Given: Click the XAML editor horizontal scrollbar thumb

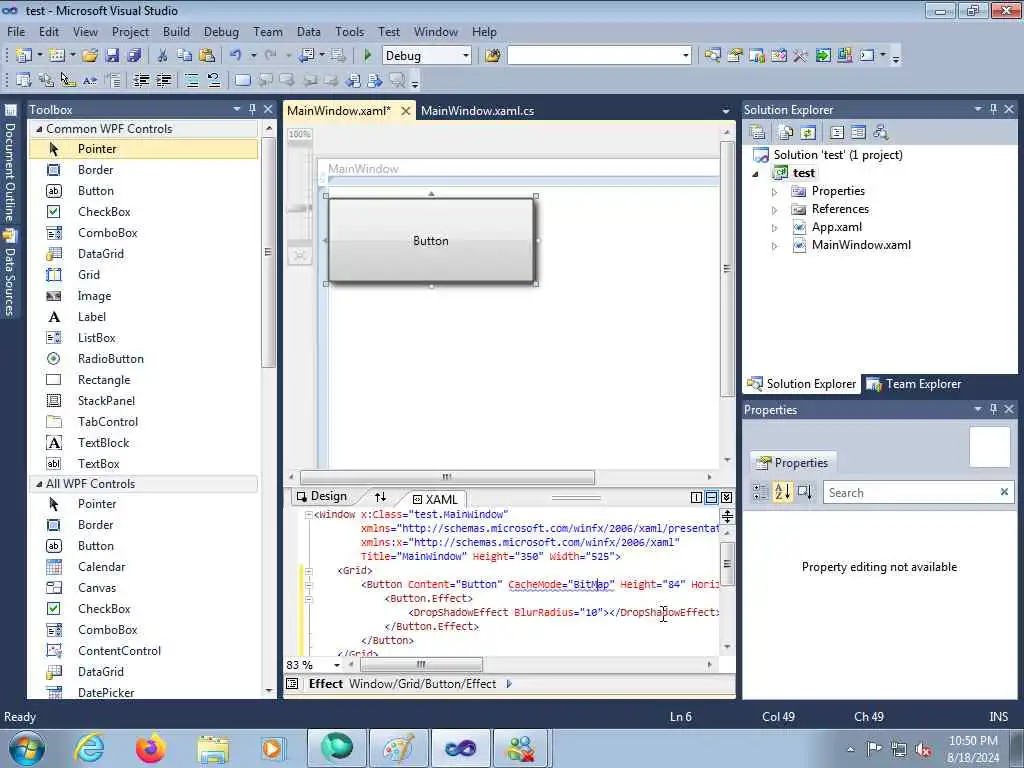Looking at the screenshot, I should [421, 665].
